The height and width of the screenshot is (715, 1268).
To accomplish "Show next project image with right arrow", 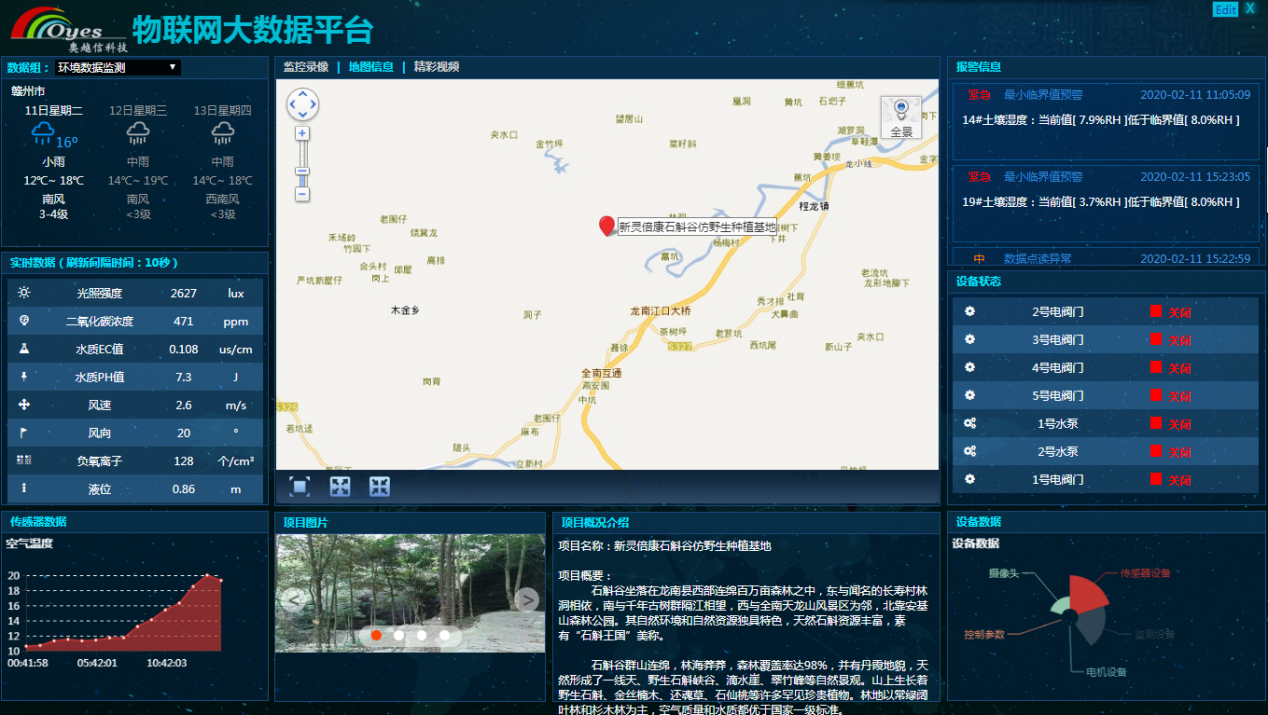I will coord(527,599).
